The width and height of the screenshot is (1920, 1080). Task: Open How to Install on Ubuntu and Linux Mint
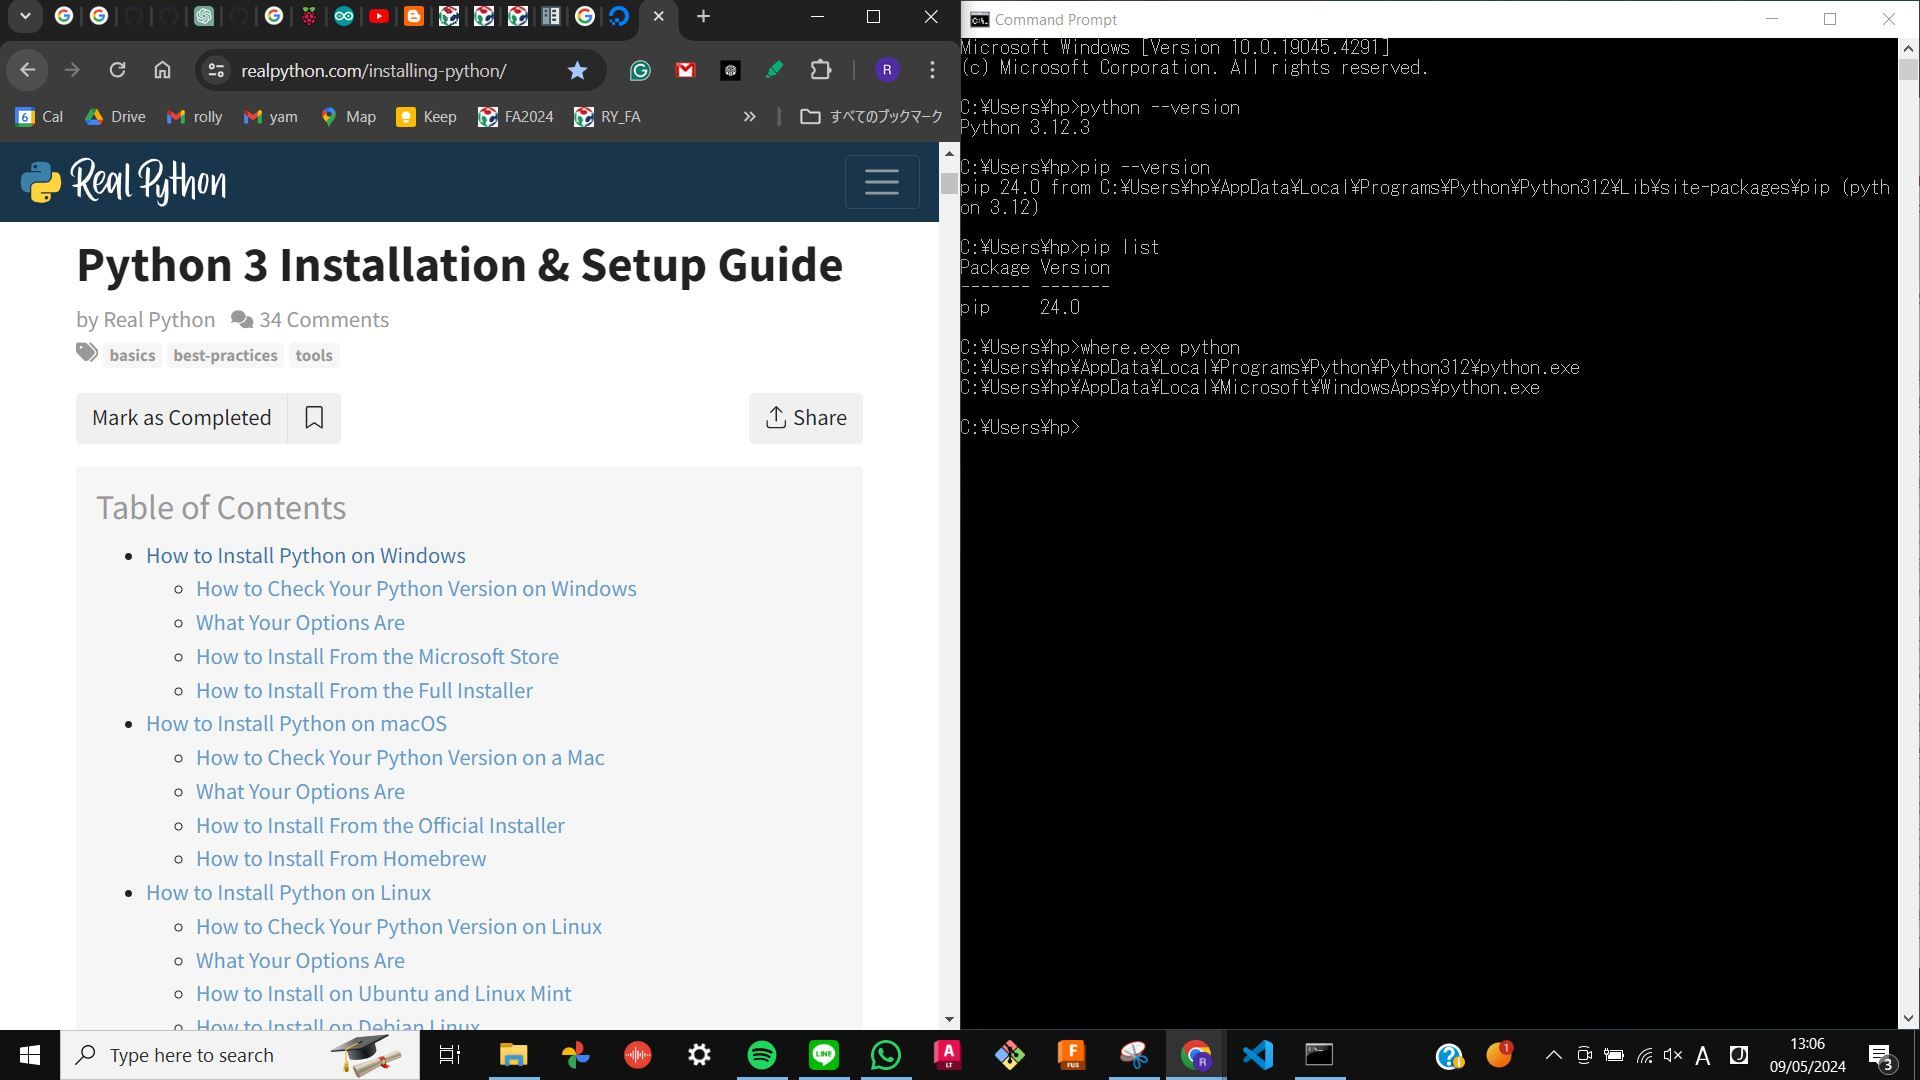tap(384, 994)
